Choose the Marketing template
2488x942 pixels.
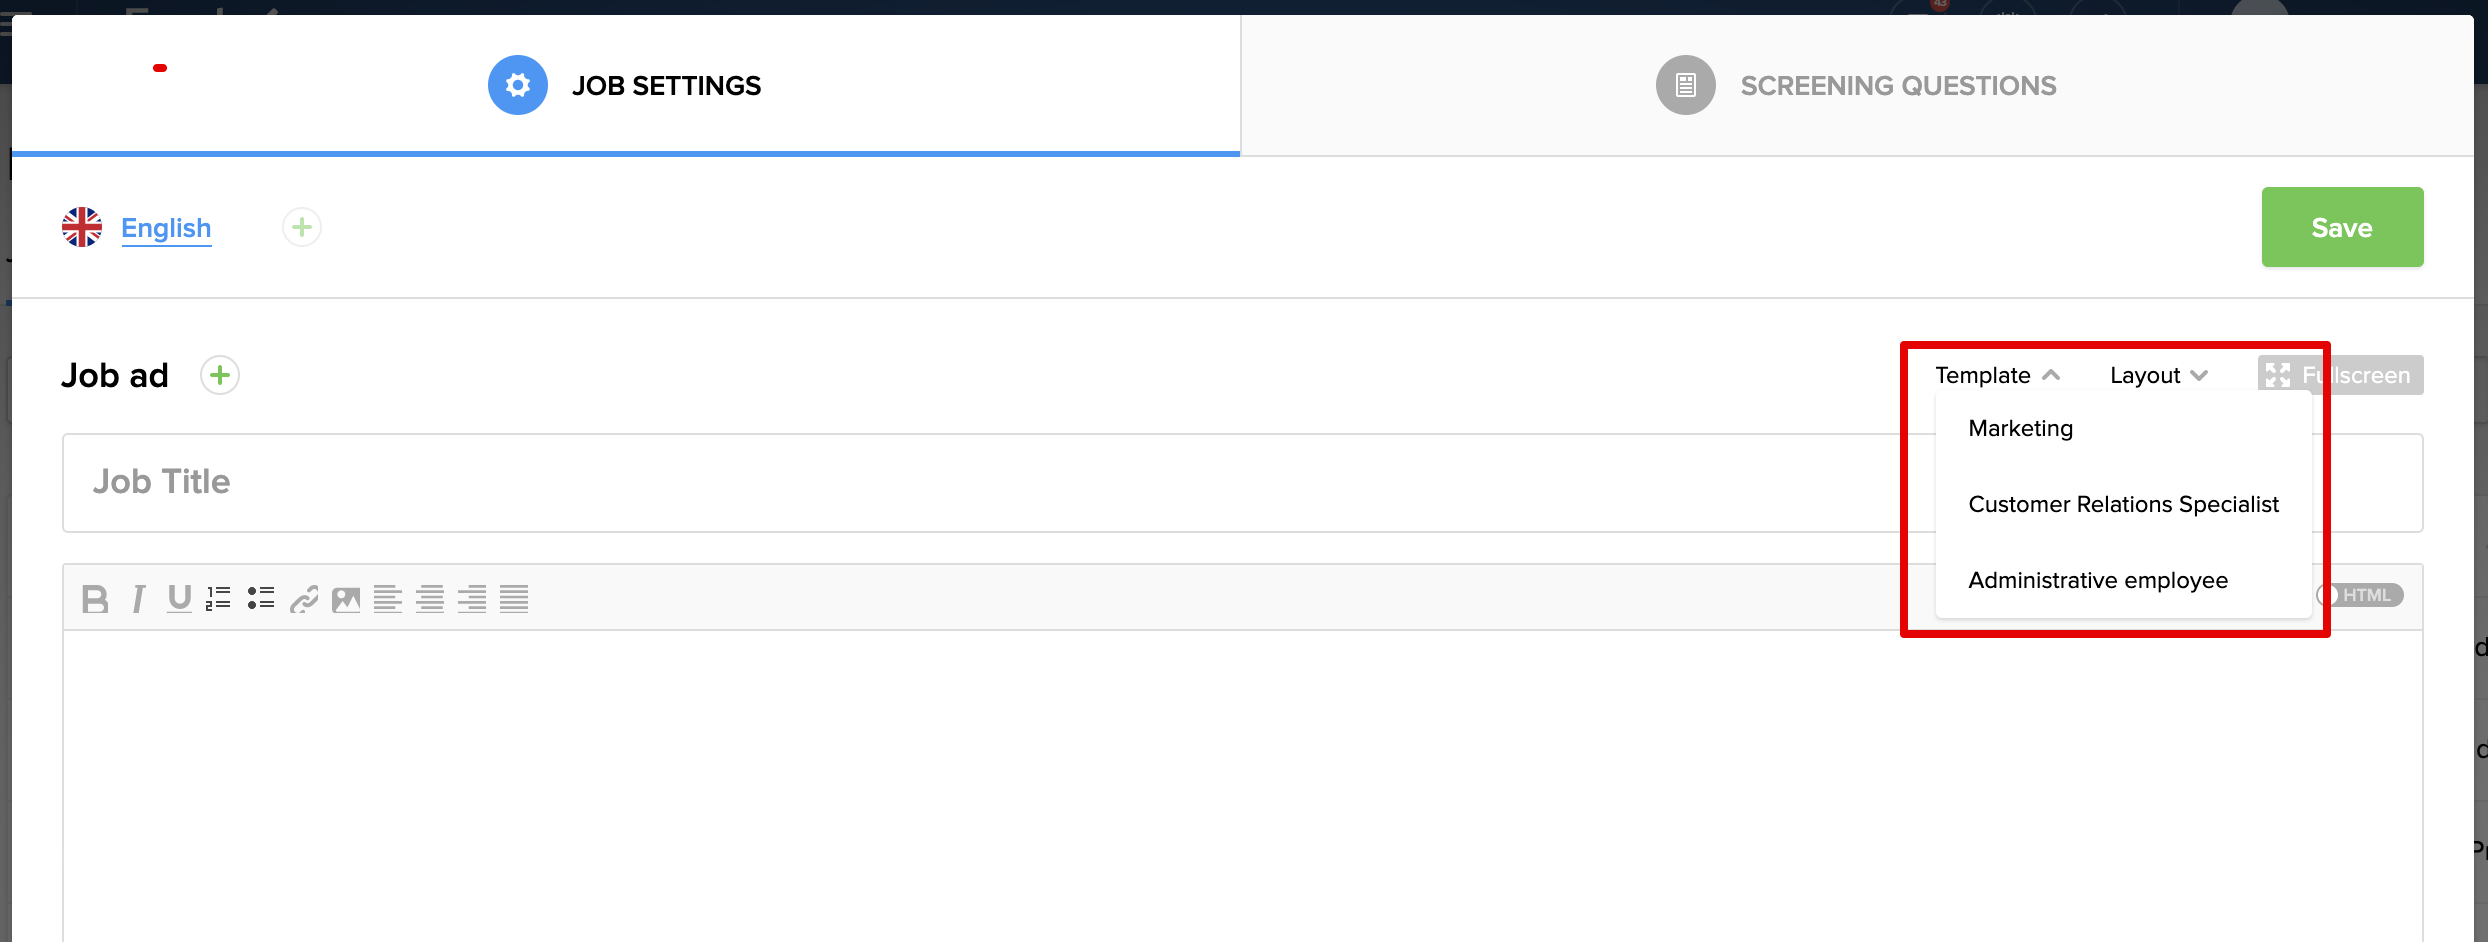coord(2020,428)
